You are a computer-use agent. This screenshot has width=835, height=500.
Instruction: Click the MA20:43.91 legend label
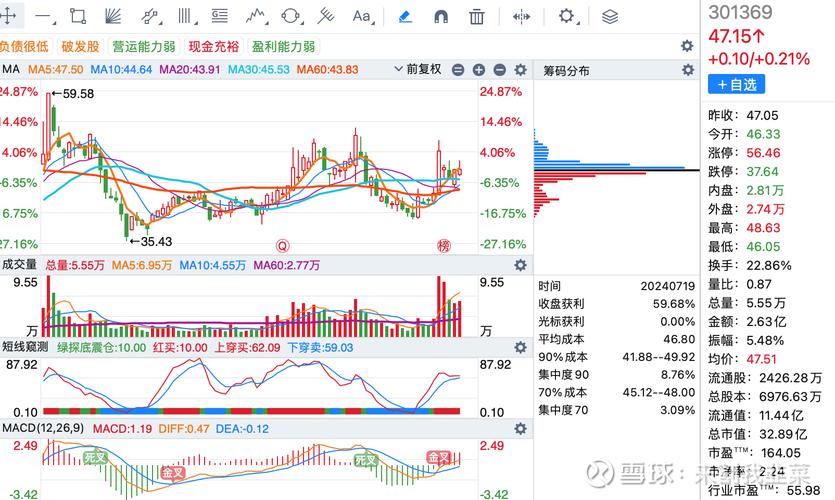[190, 70]
